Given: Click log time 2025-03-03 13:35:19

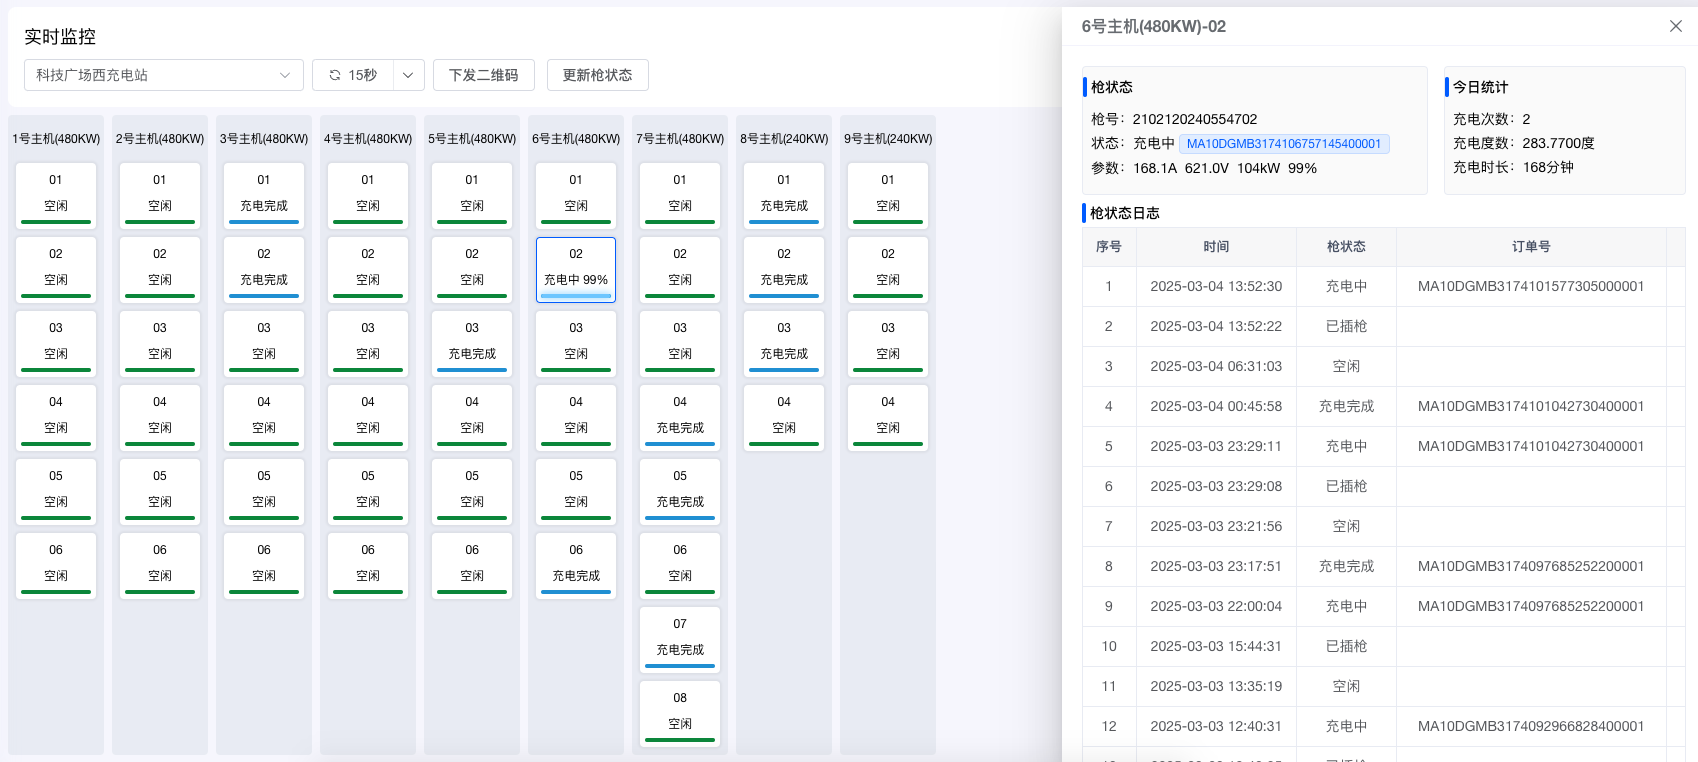Looking at the screenshot, I should [1216, 686].
